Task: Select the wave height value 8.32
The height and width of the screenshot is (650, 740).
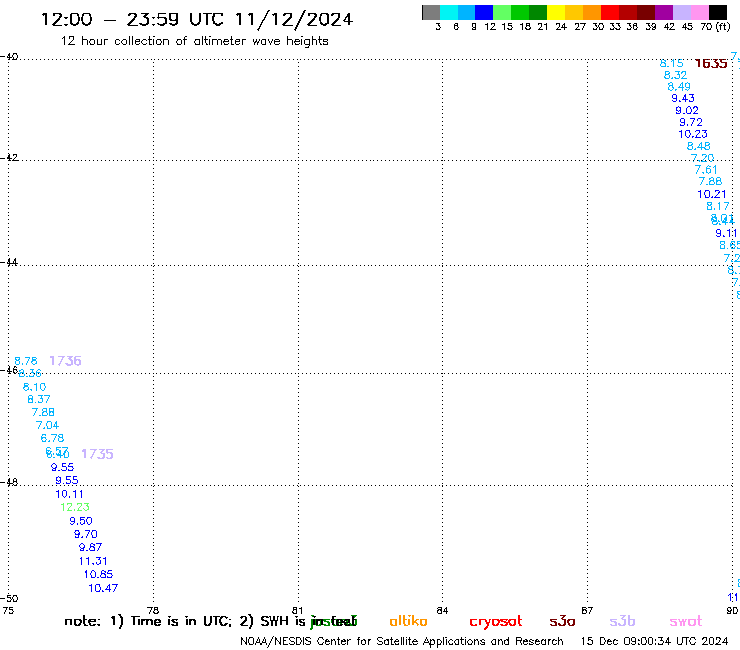Action: coord(675,75)
